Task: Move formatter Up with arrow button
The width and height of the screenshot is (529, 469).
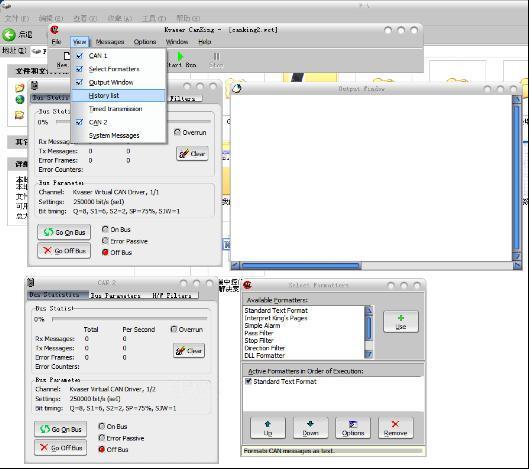Action: pyautogui.click(x=268, y=428)
